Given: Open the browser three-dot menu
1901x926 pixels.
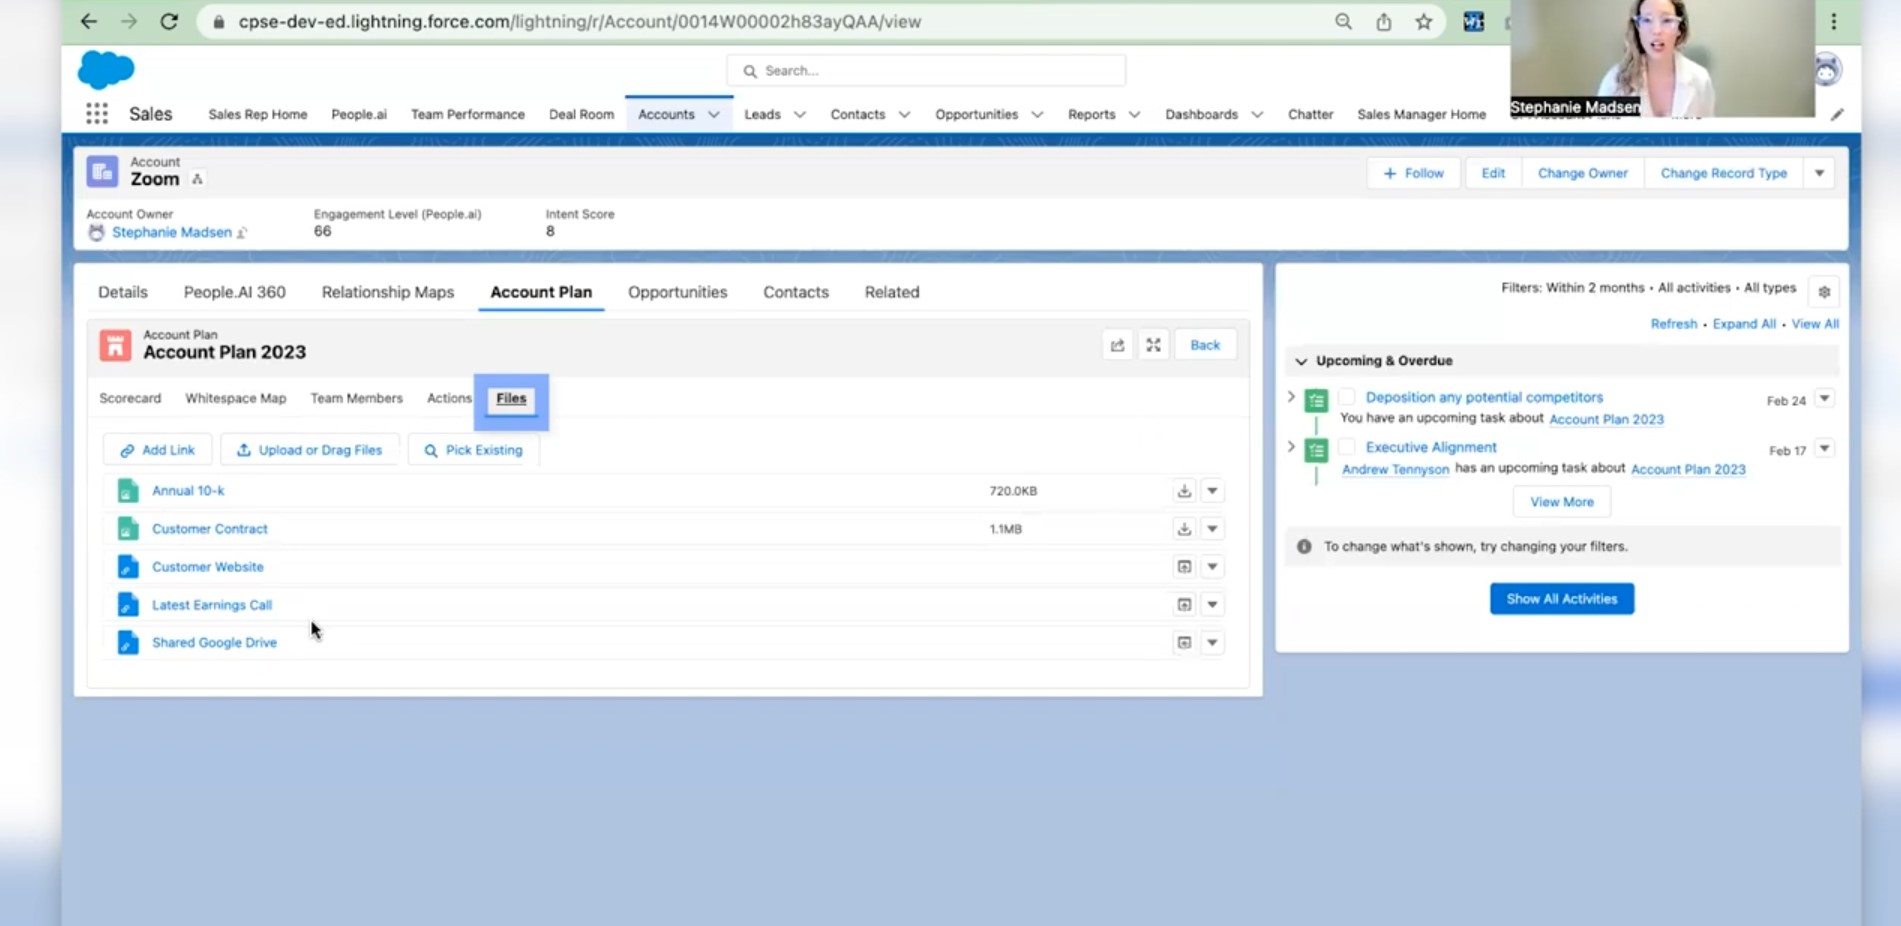Looking at the screenshot, I should pos(1834,21).
